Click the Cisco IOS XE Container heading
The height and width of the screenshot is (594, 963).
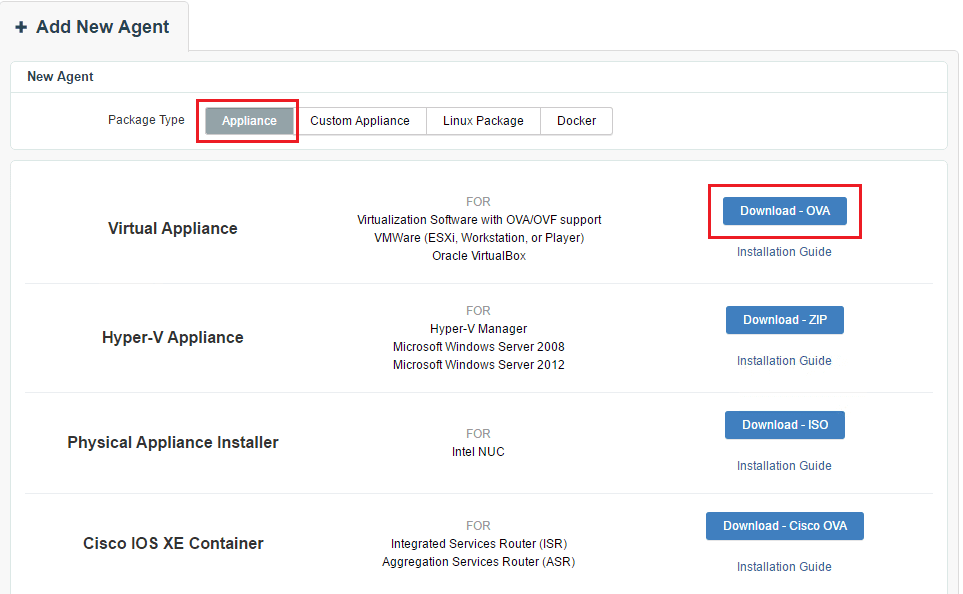point(173,543)
